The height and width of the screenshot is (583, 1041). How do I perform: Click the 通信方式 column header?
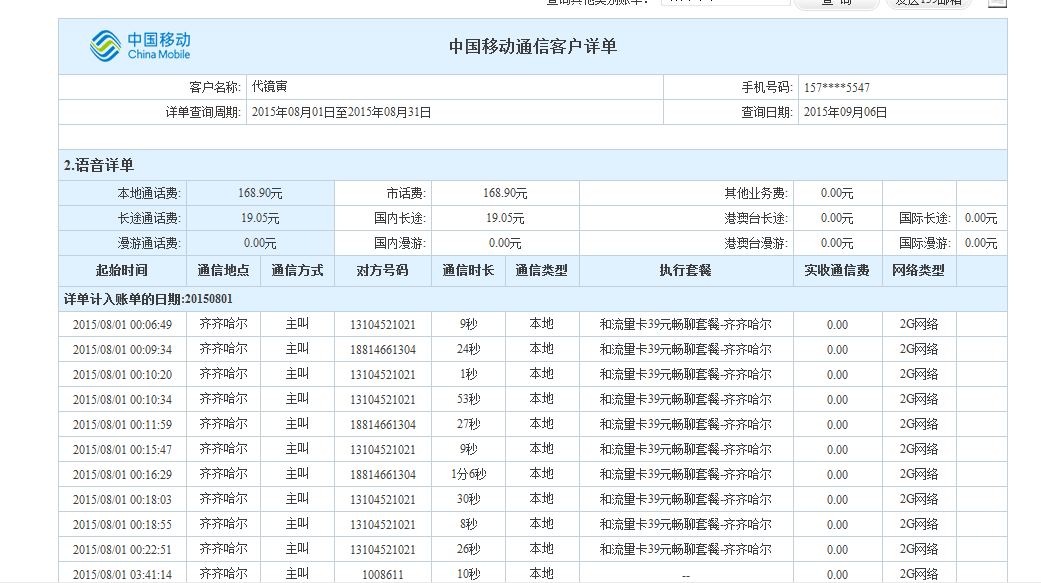coord(297,270)
